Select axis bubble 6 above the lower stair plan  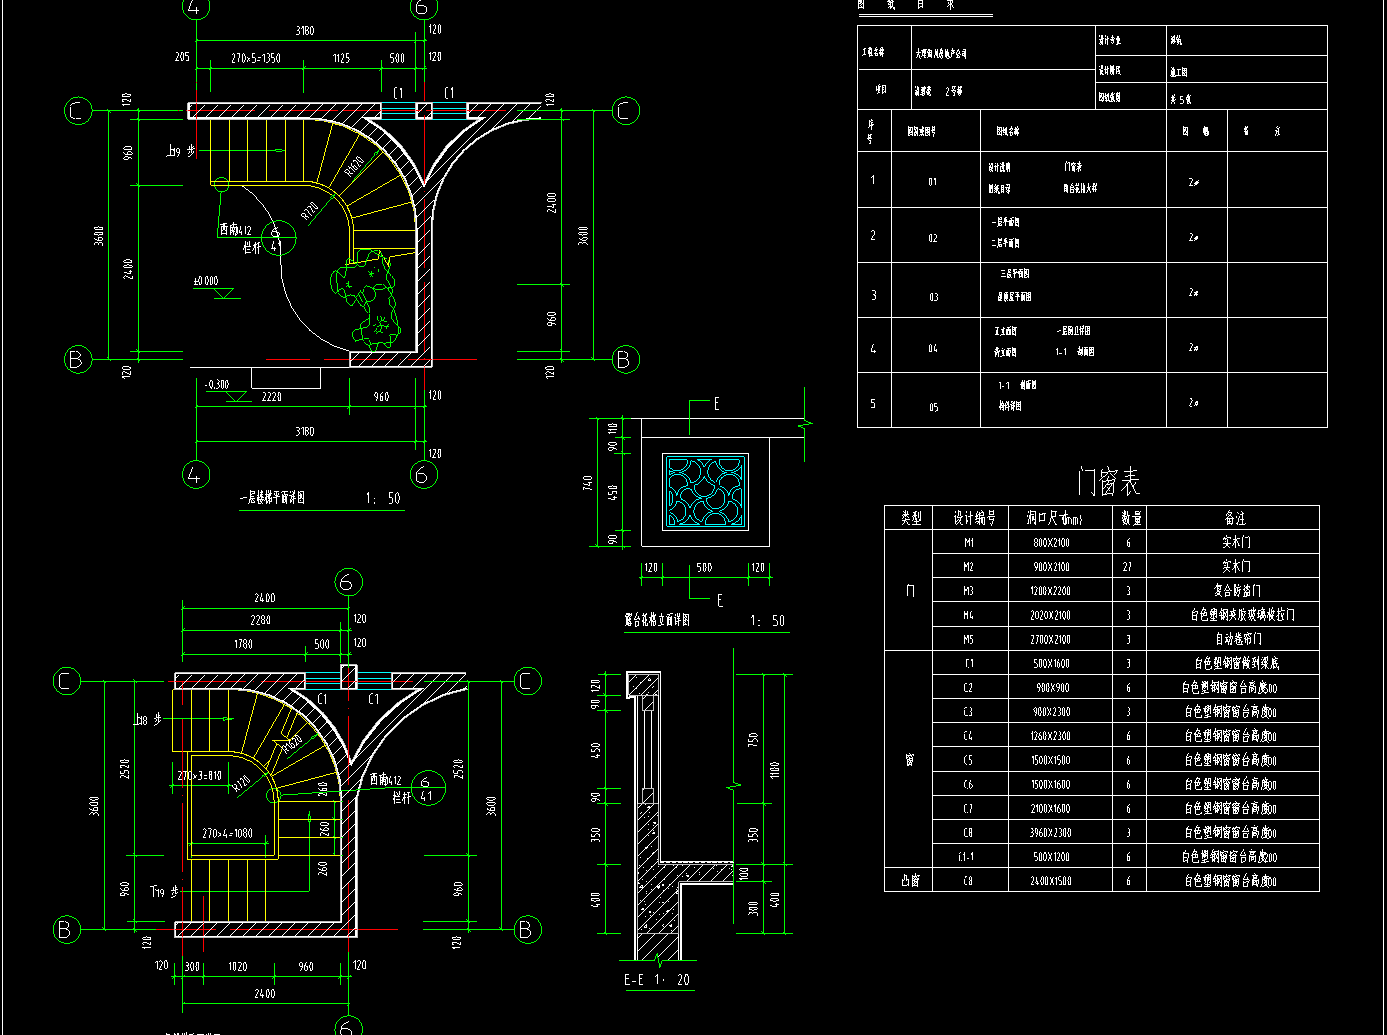[348, 582]
